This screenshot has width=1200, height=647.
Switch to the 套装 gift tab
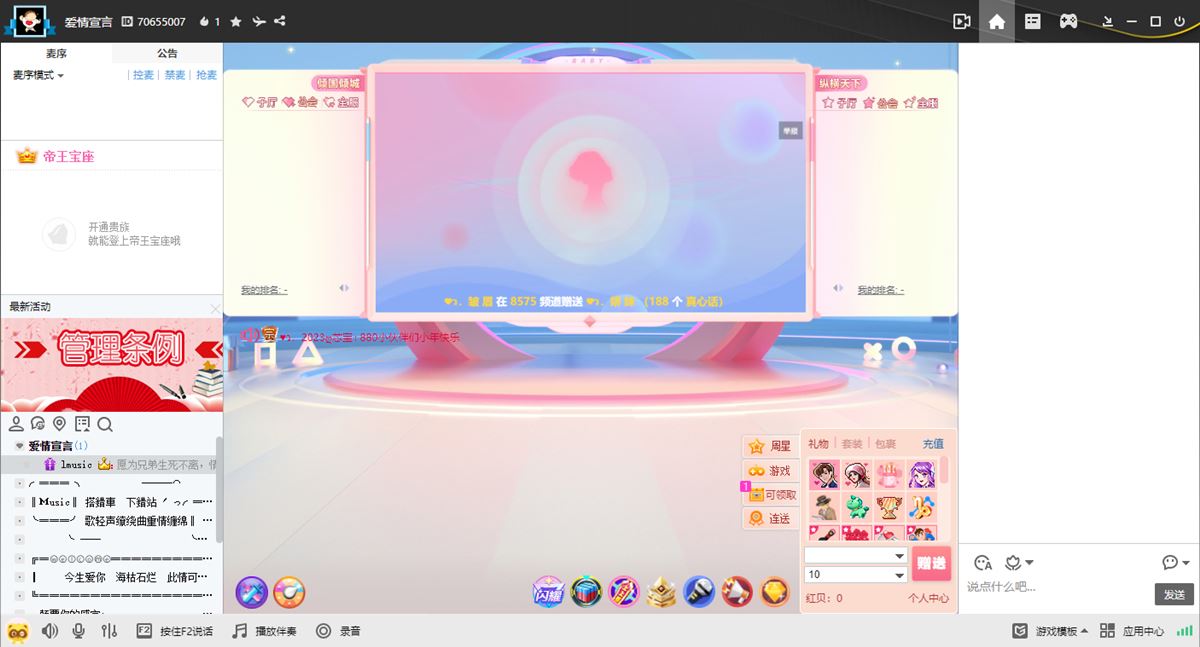coord(851,444)
